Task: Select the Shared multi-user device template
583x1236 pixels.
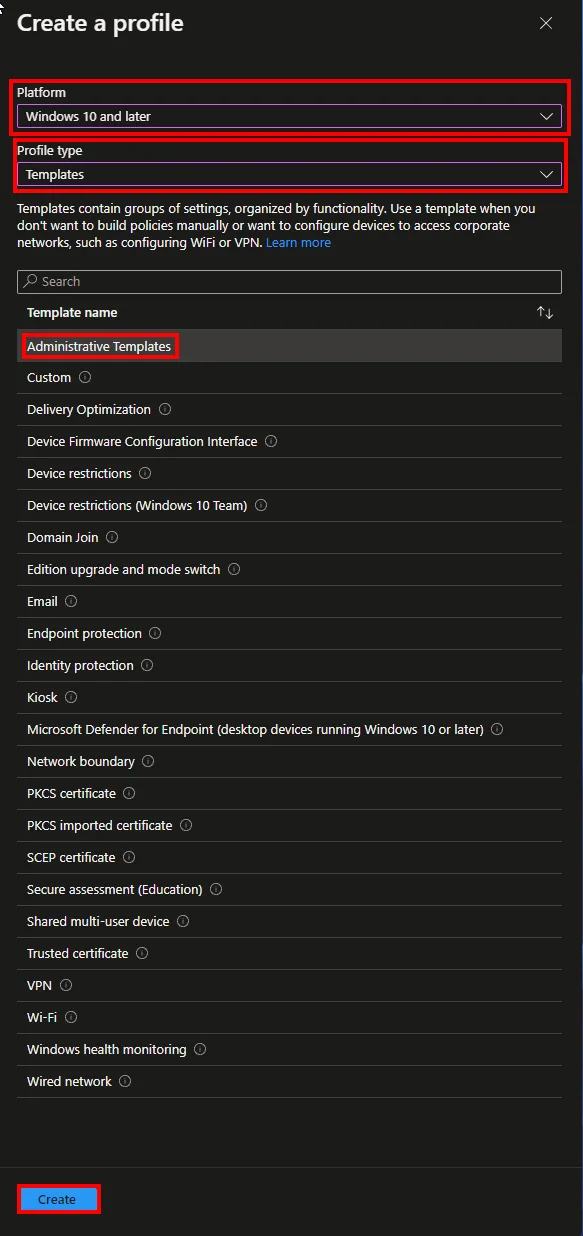Action: click(289, 922)
